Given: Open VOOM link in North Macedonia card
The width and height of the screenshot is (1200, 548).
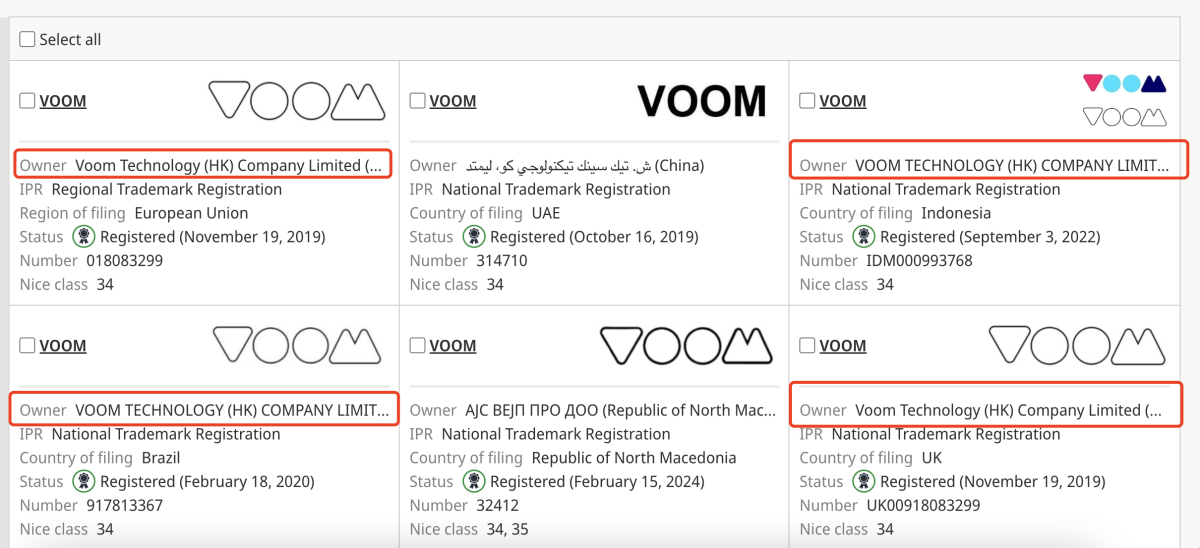Looking at the screenshot, I should (x=453, y=346).
